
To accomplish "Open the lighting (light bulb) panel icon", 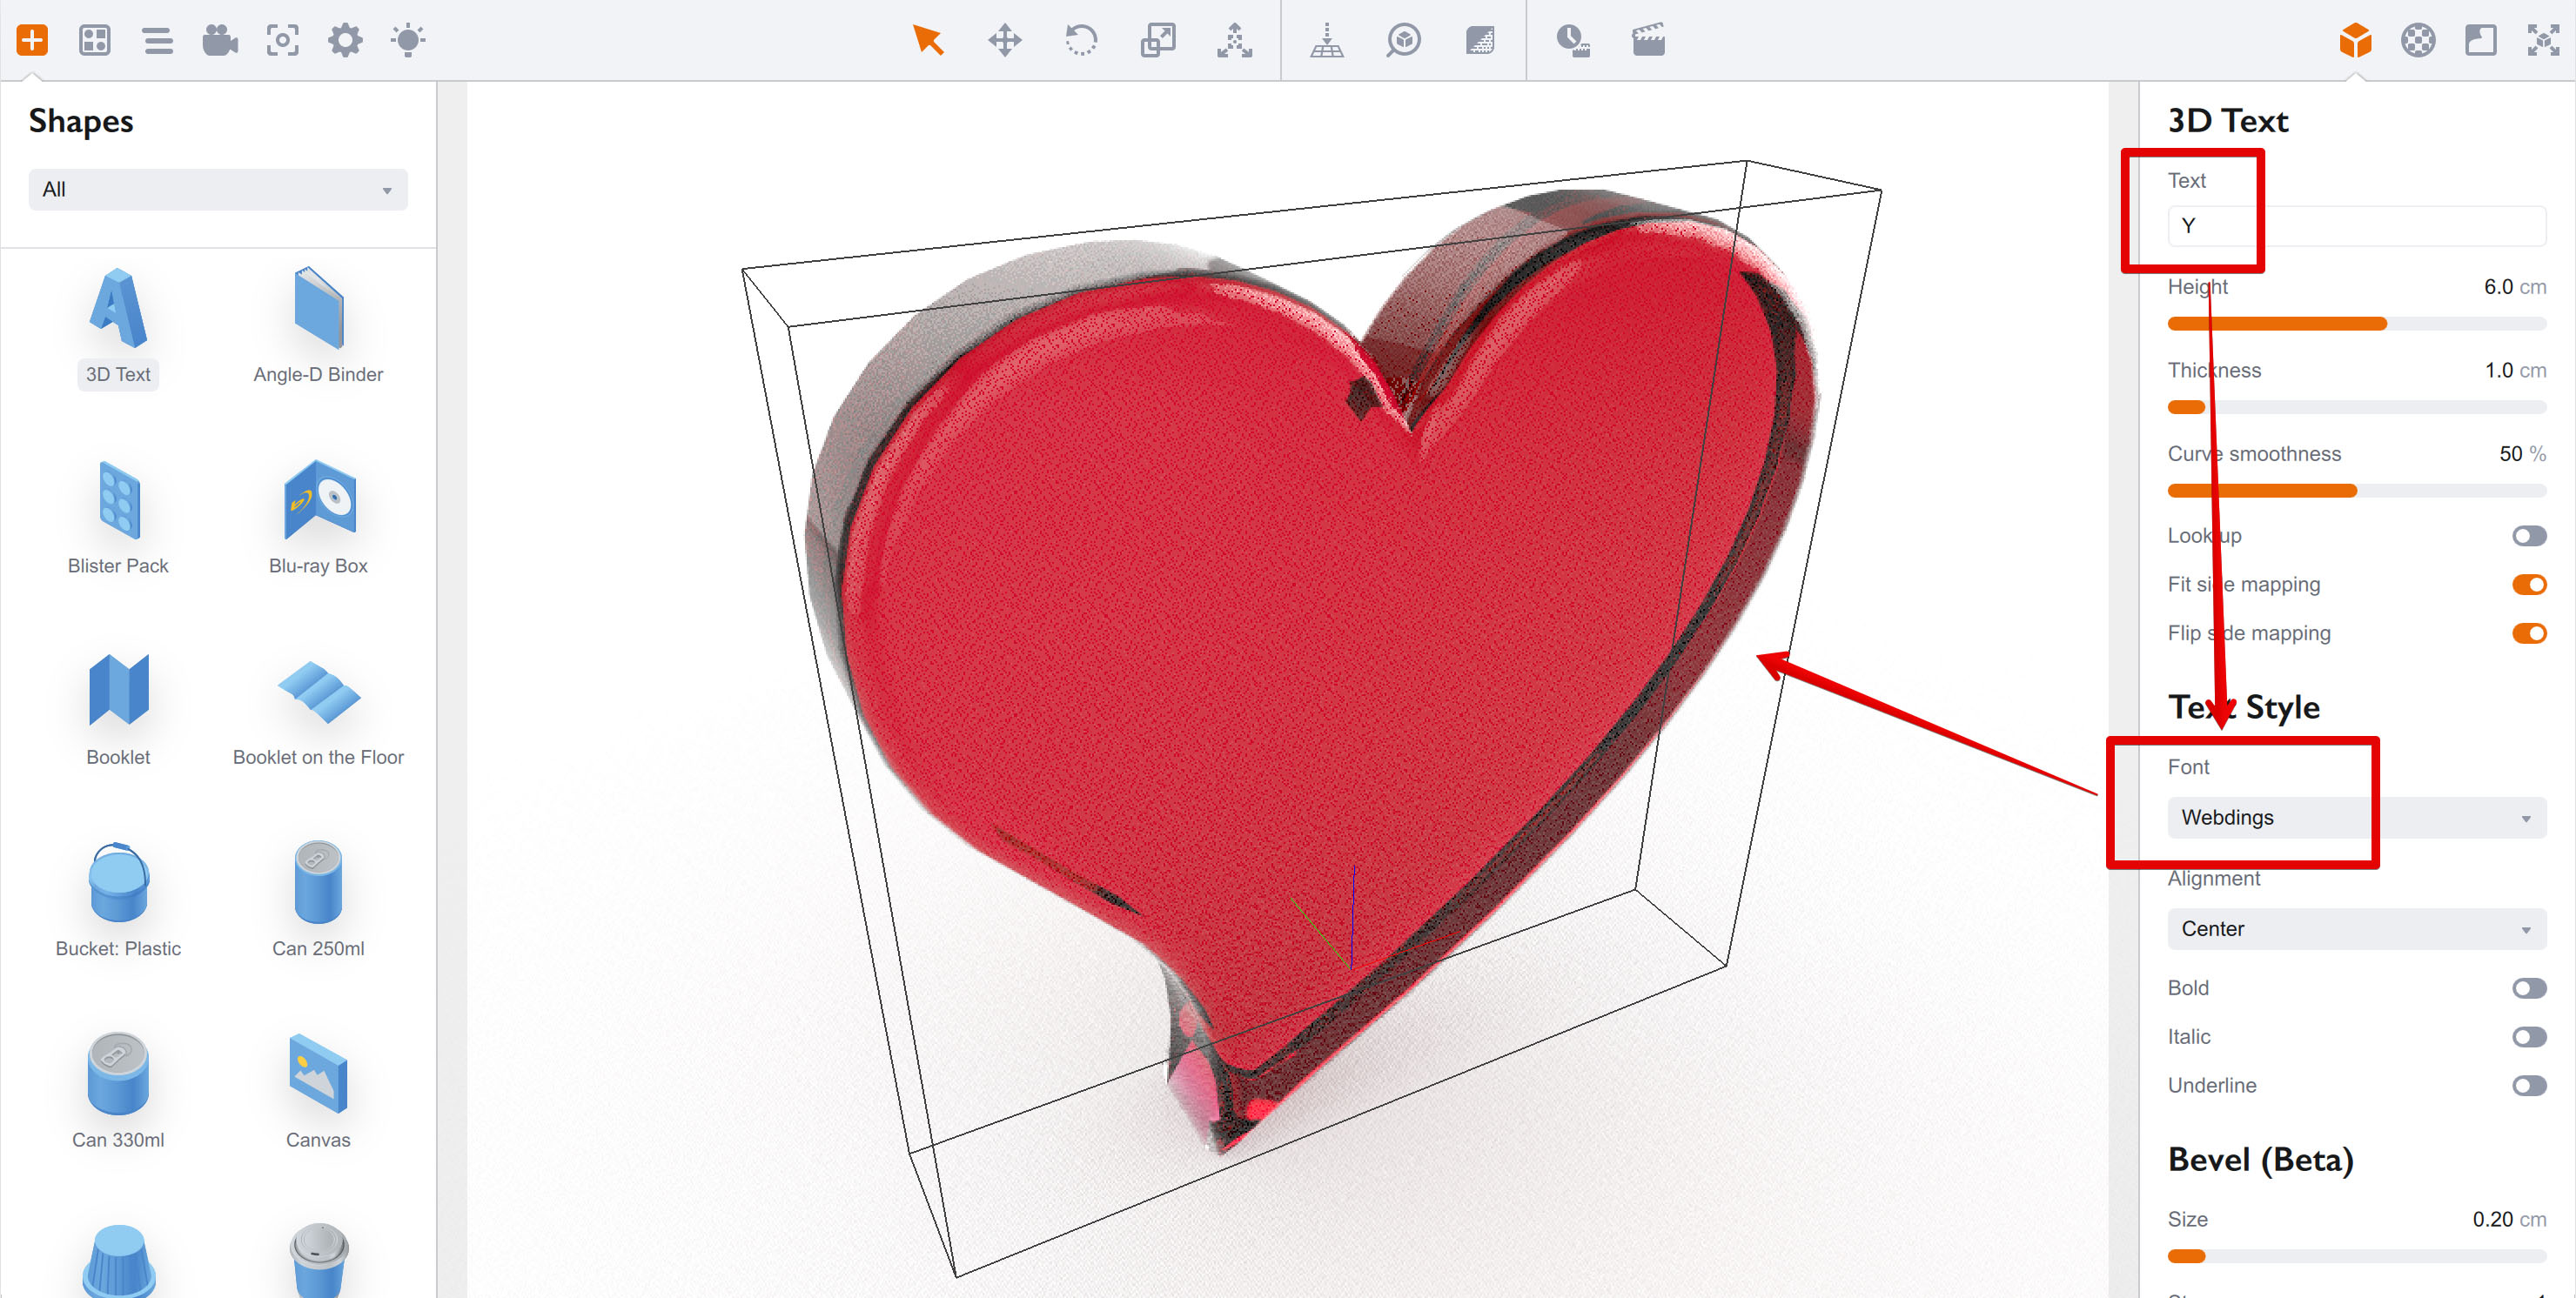I will tap(408, 41).
